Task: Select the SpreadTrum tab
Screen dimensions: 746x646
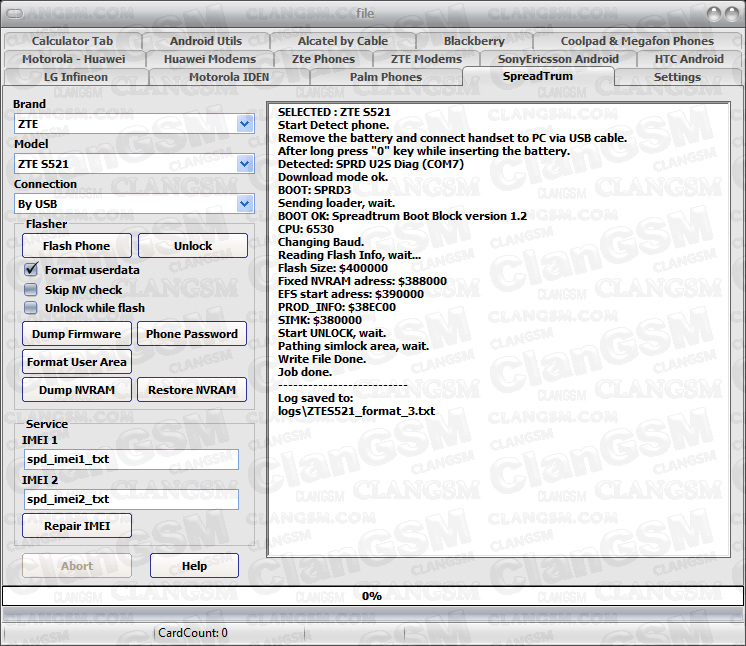Action: [x=538, y=76]
